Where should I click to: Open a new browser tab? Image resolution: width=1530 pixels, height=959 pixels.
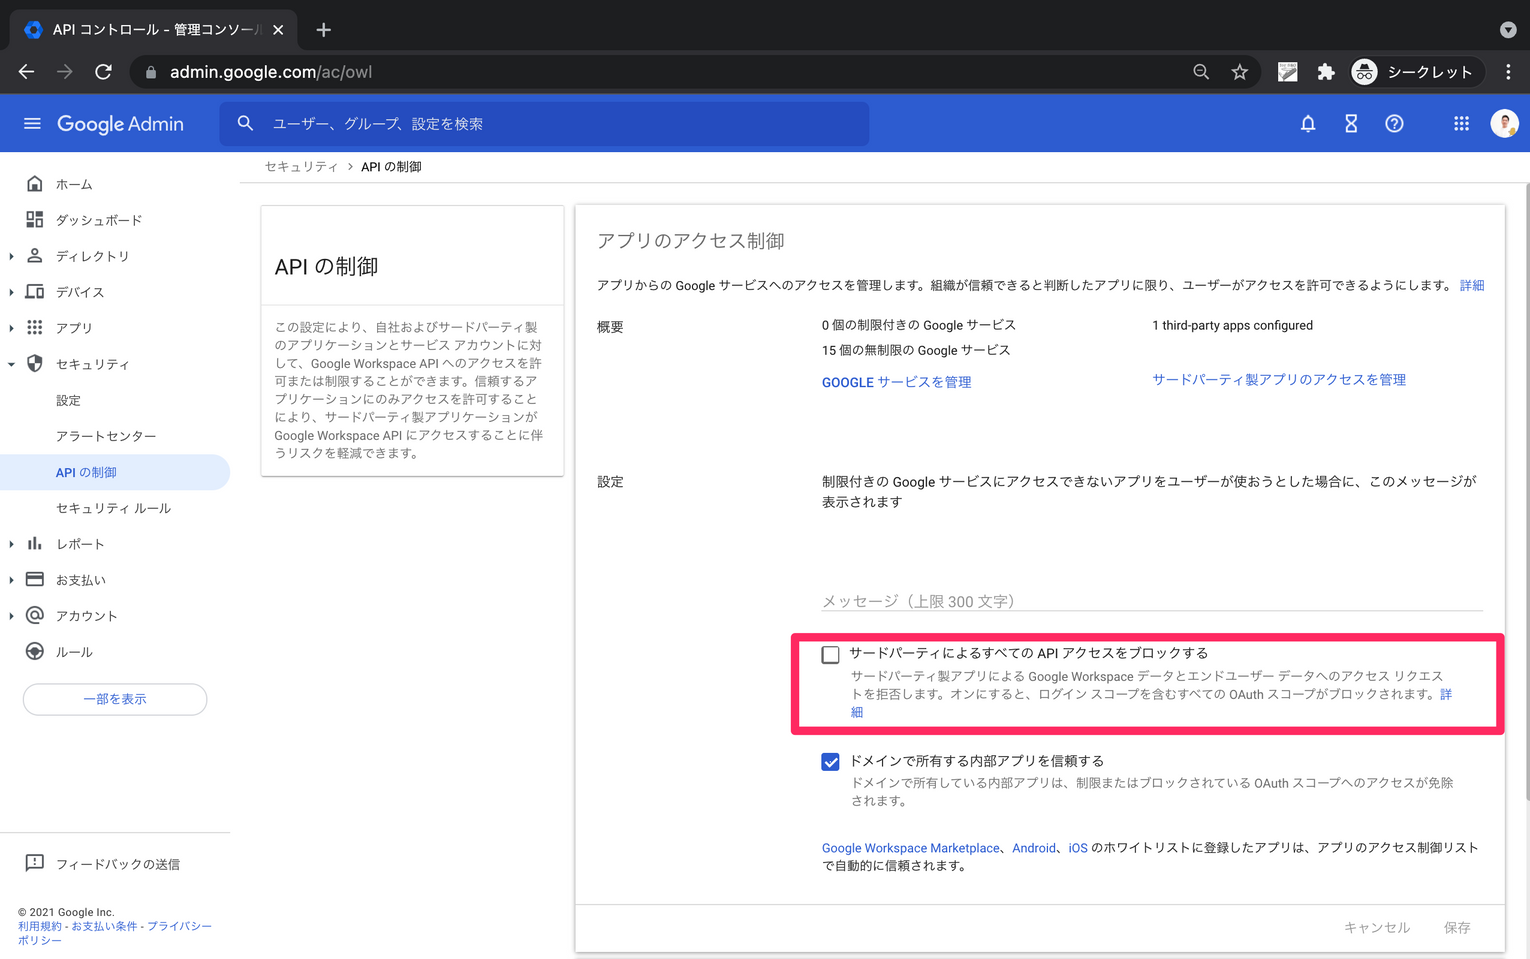click(x=323, y=30)
